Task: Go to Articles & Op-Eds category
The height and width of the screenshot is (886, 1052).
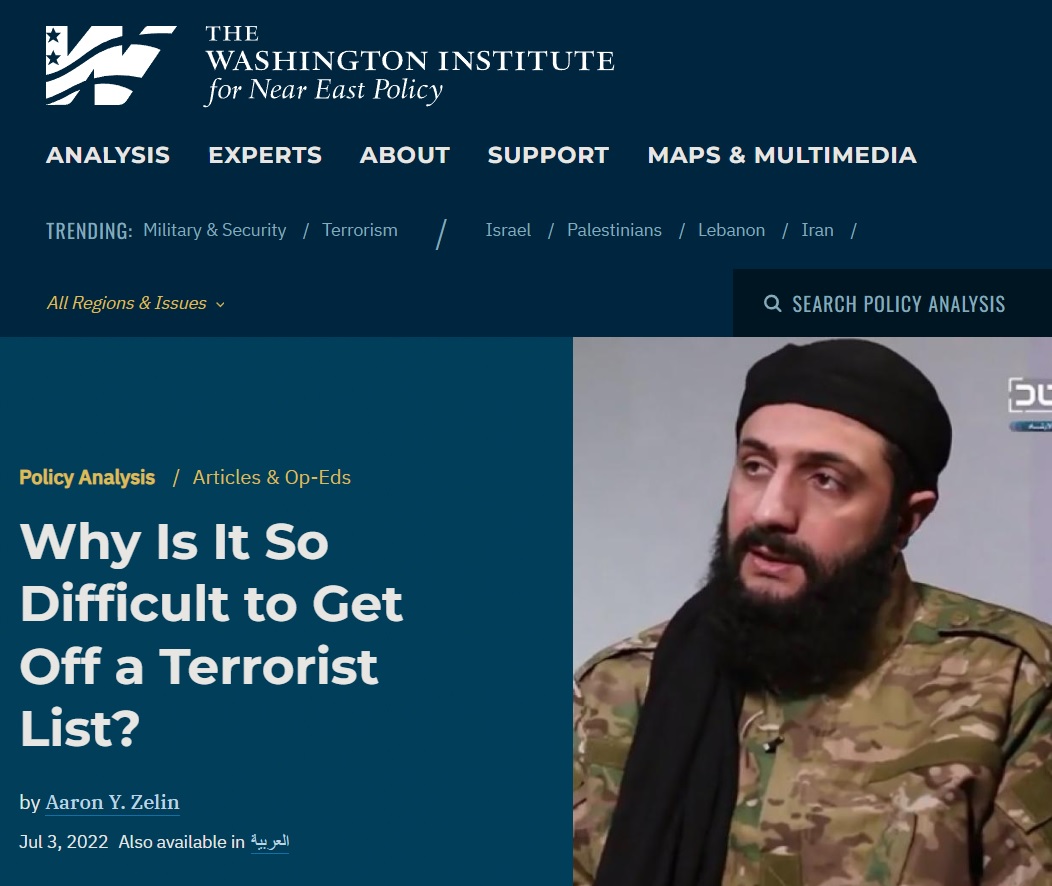Action: (272, 478)
